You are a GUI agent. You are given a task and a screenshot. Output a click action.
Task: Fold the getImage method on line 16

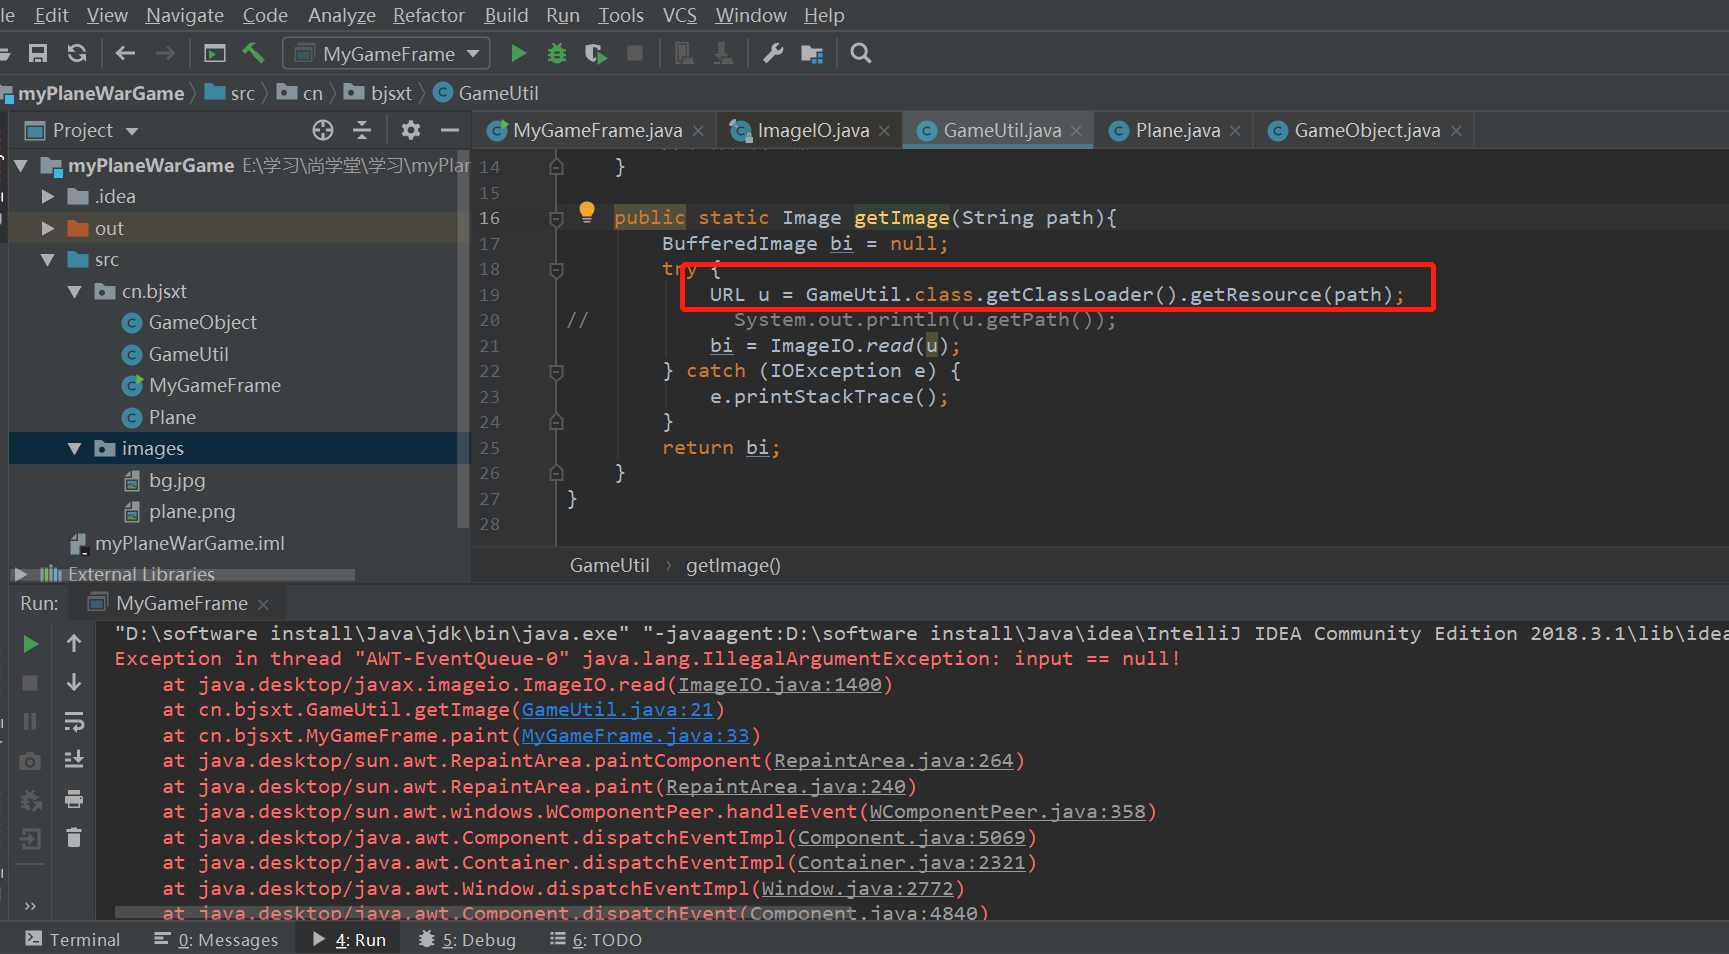click(557, 218)
